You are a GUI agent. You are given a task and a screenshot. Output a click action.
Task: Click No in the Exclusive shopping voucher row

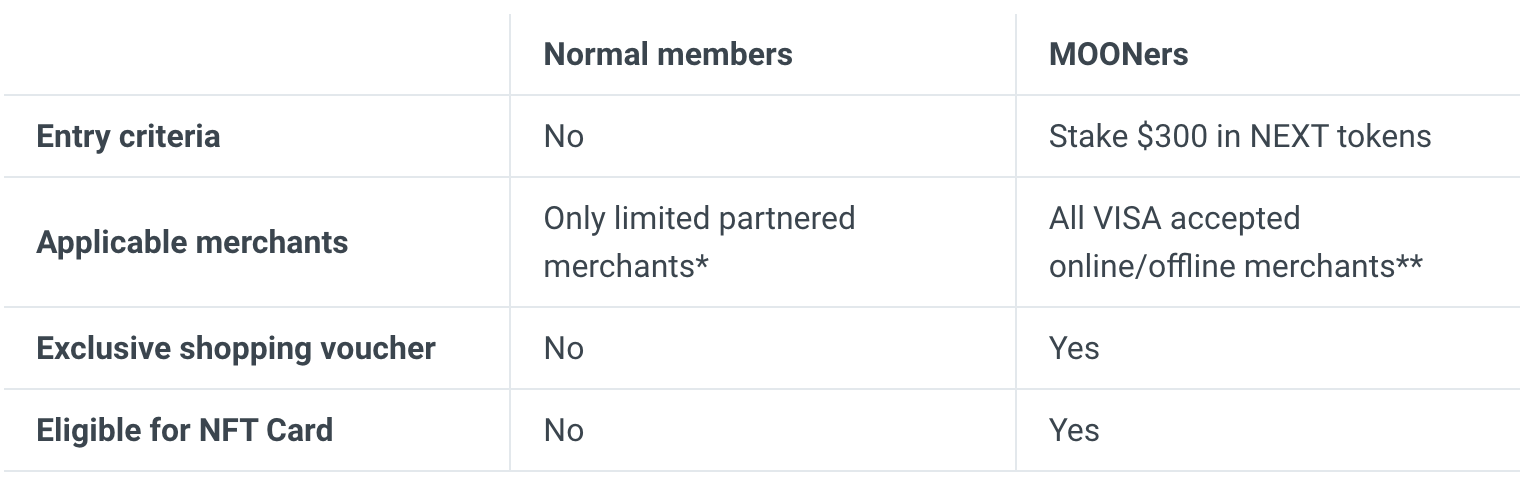(563, 348)
